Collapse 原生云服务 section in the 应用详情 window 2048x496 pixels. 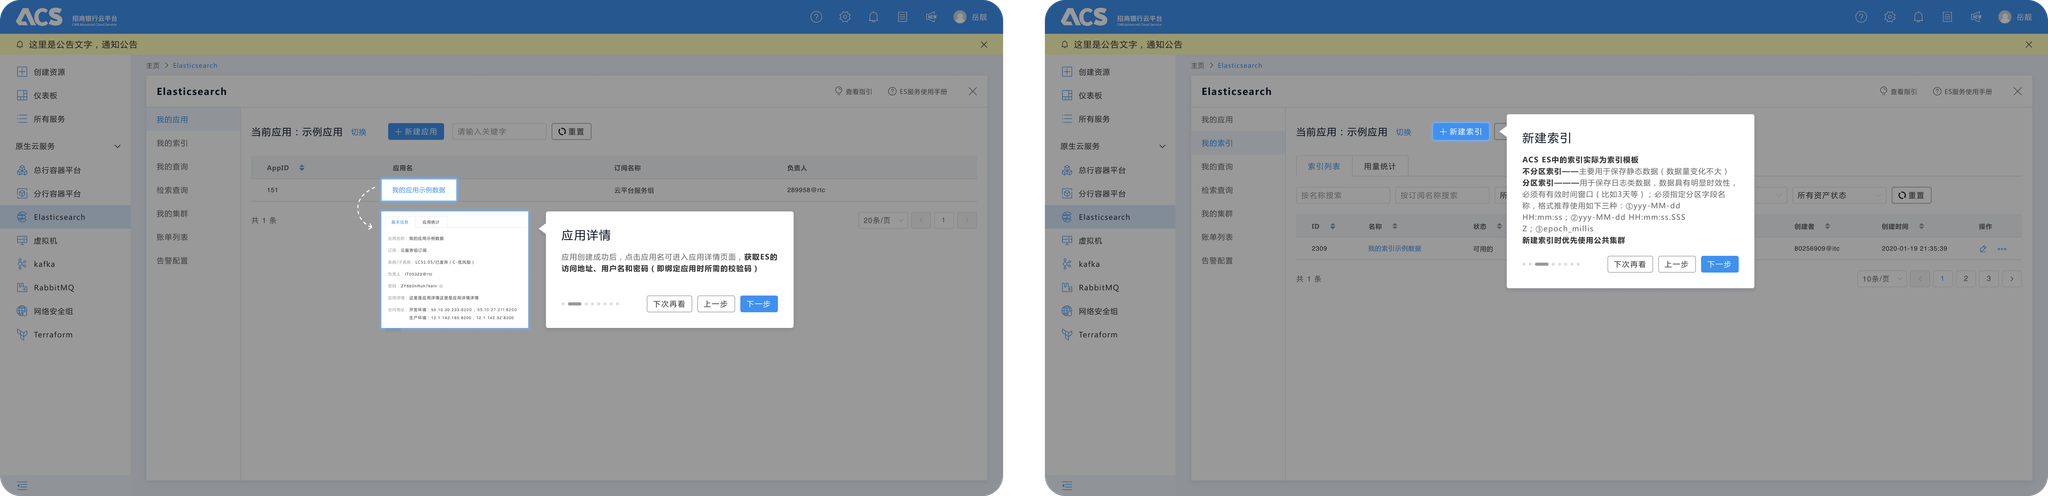tap(117, 146)
